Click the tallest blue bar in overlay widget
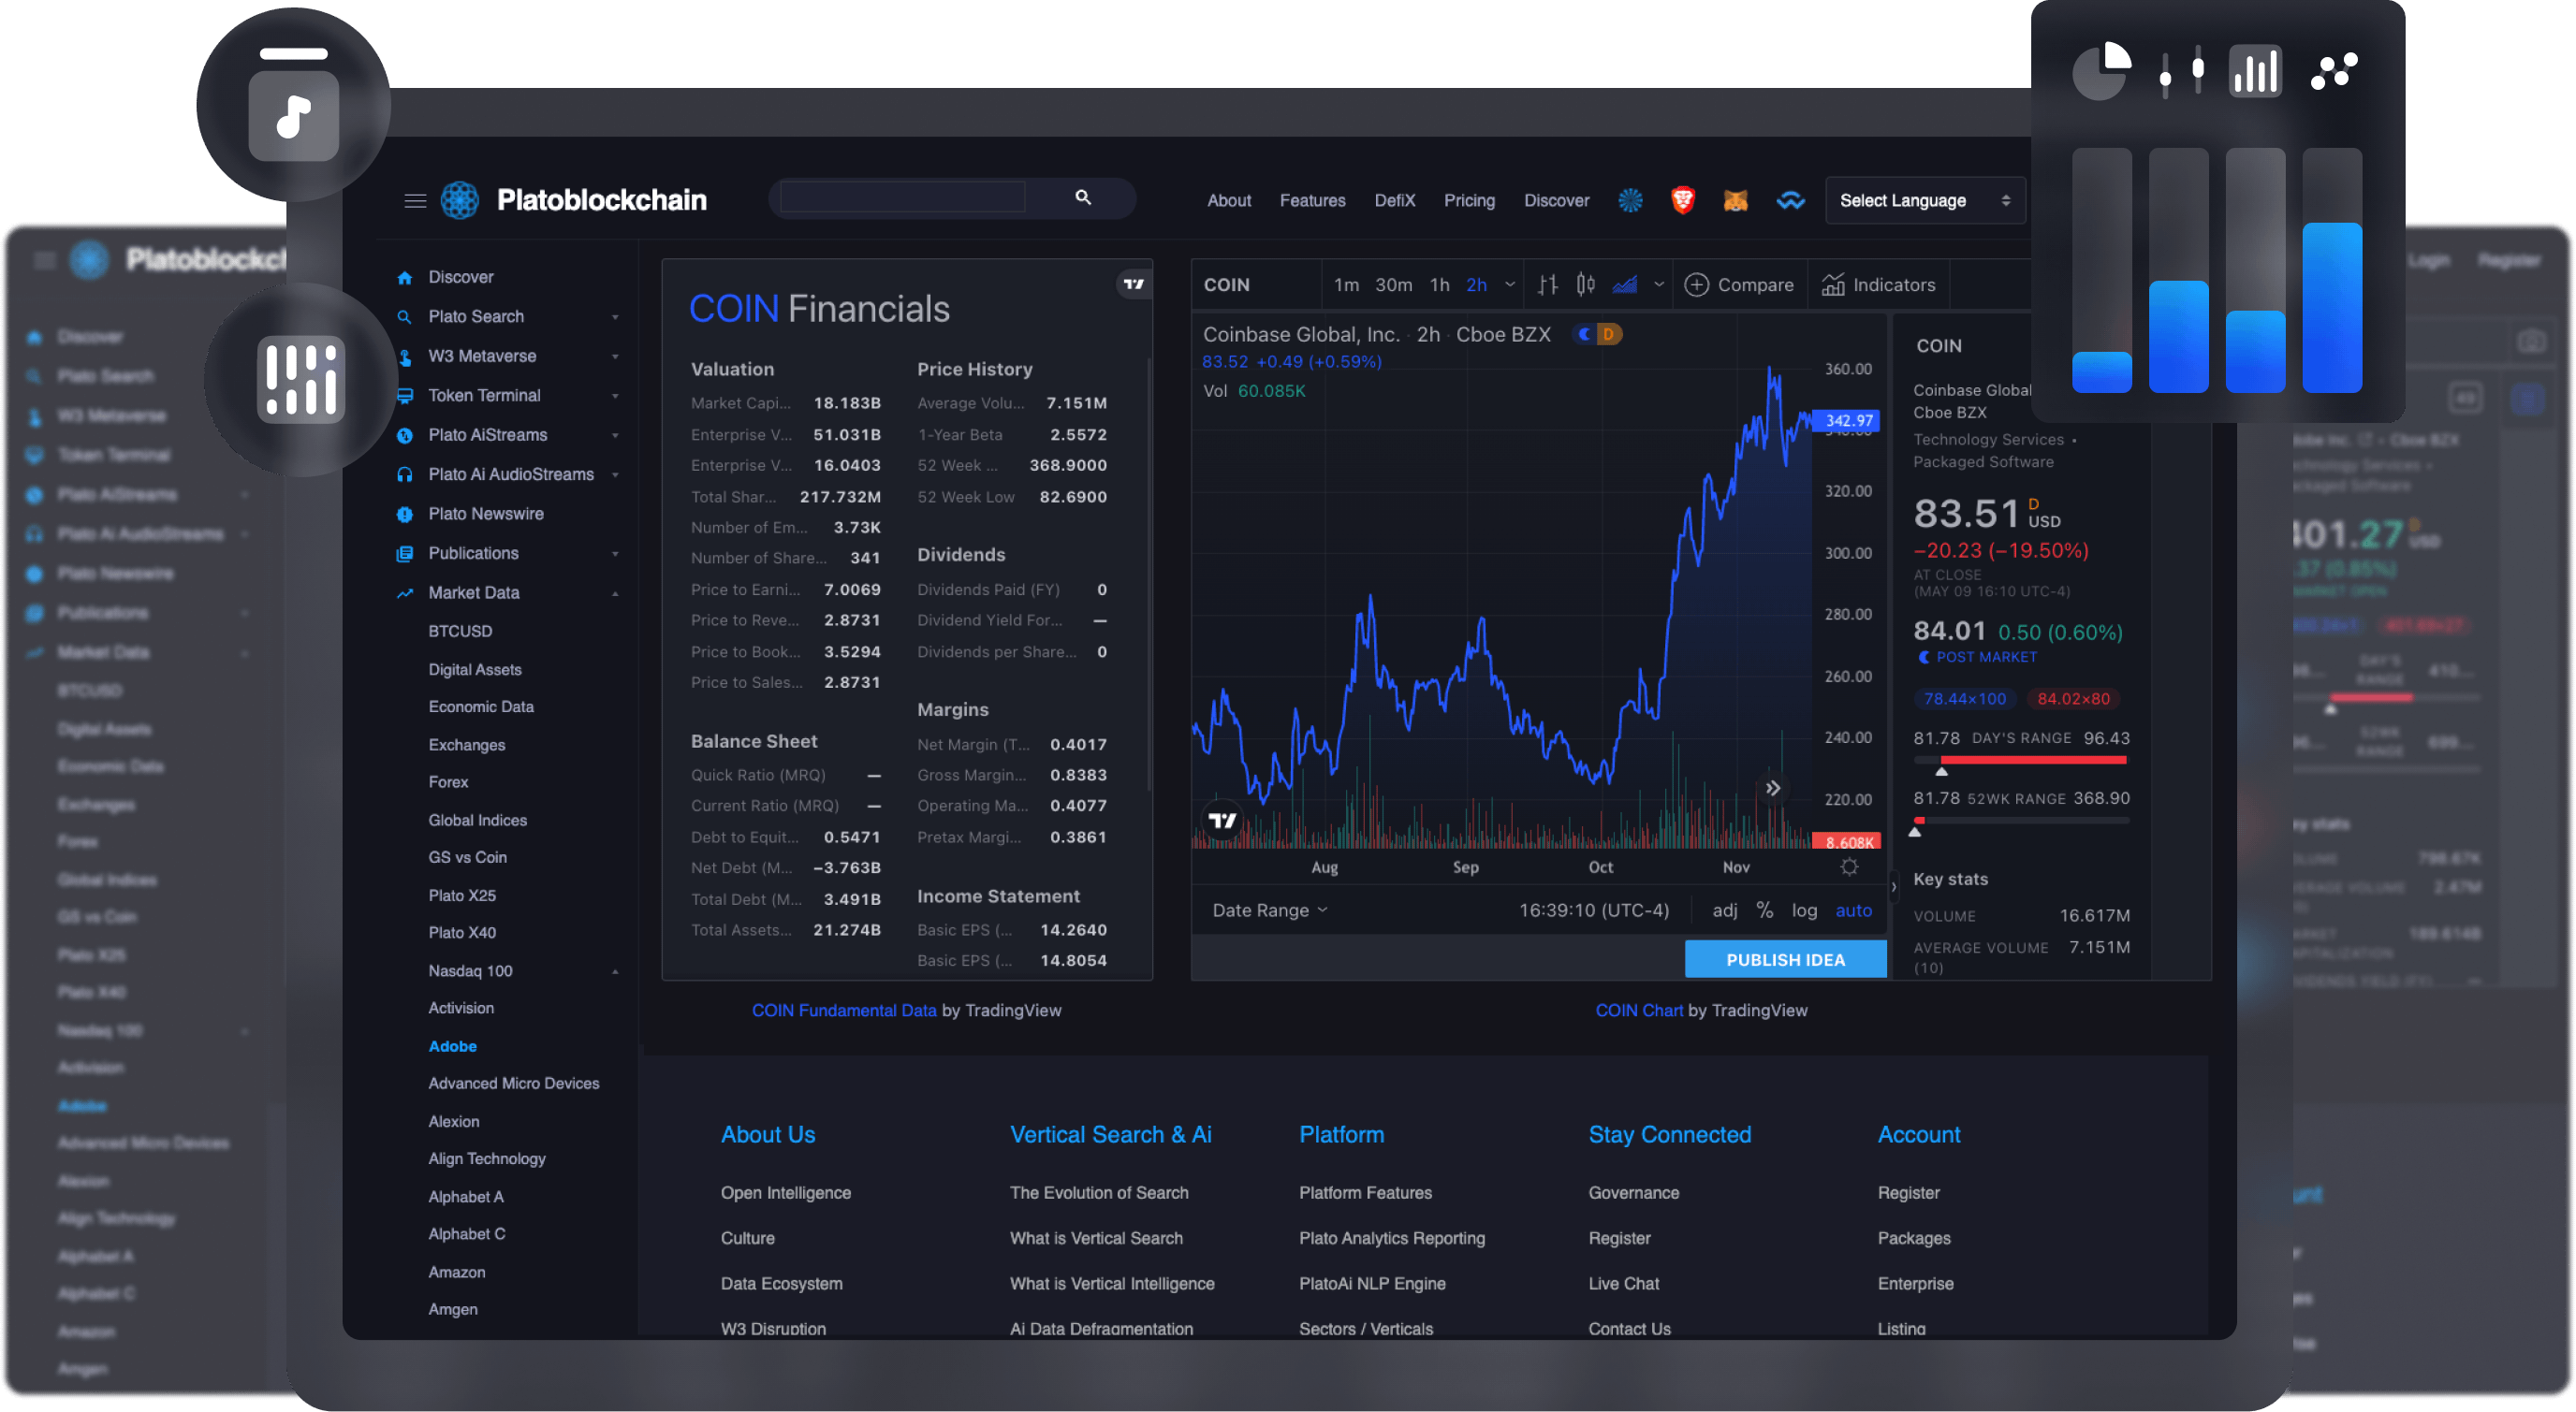 click(2332, 307)
